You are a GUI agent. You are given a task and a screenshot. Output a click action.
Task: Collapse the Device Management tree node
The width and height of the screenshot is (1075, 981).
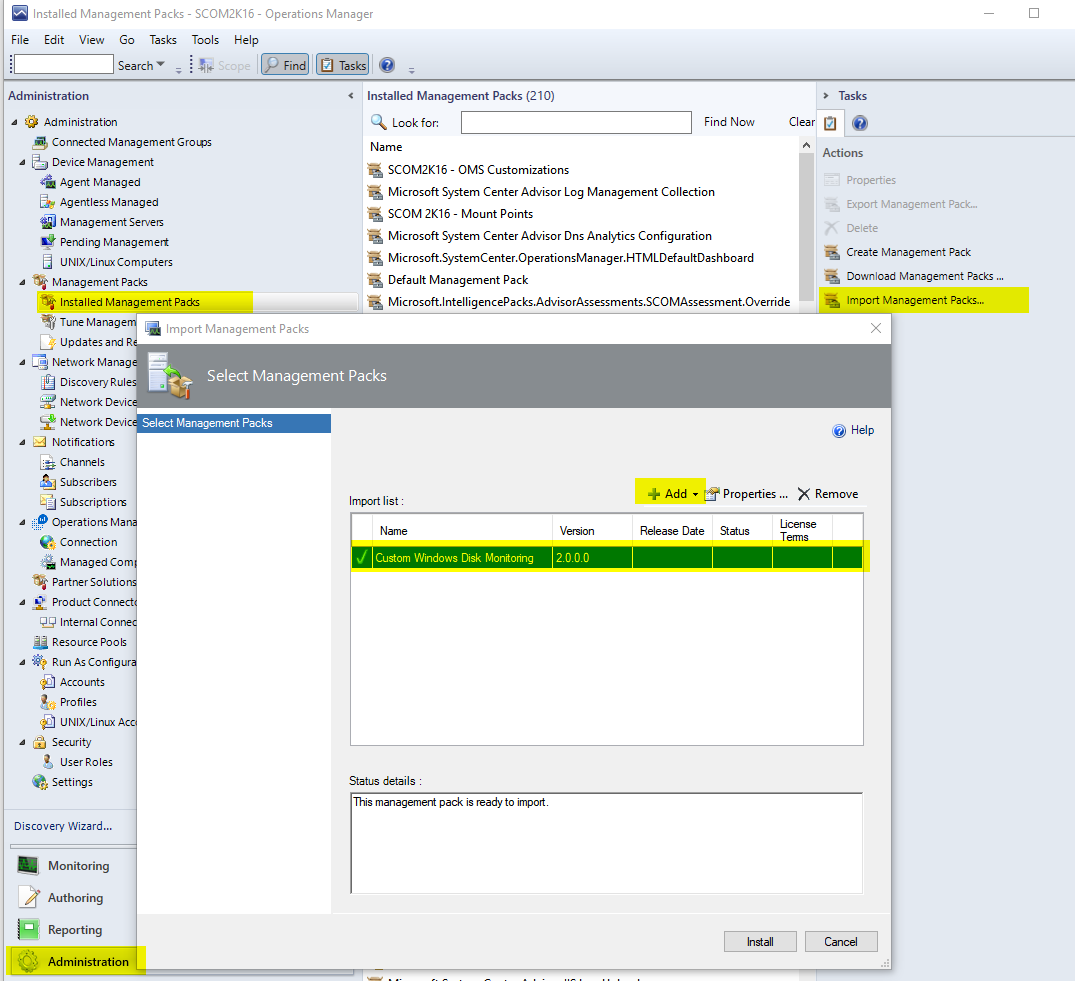(23, 162)
